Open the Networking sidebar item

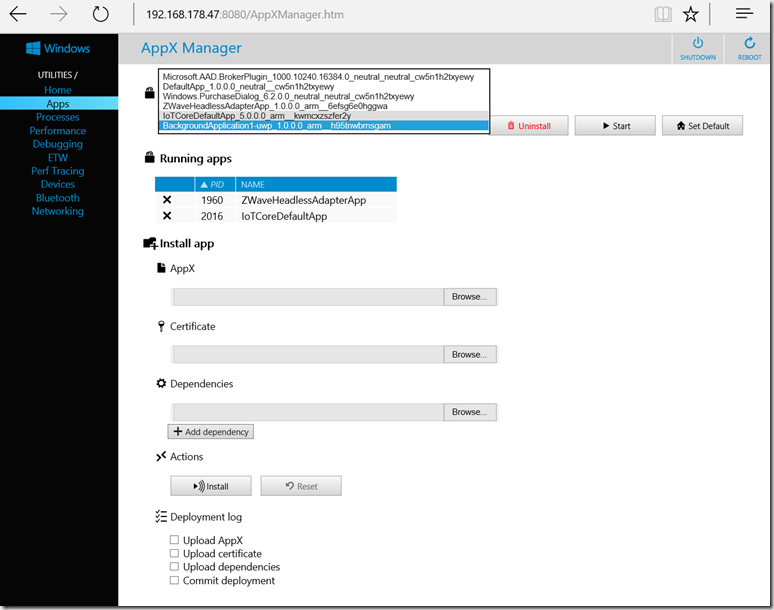coord(58,211)
